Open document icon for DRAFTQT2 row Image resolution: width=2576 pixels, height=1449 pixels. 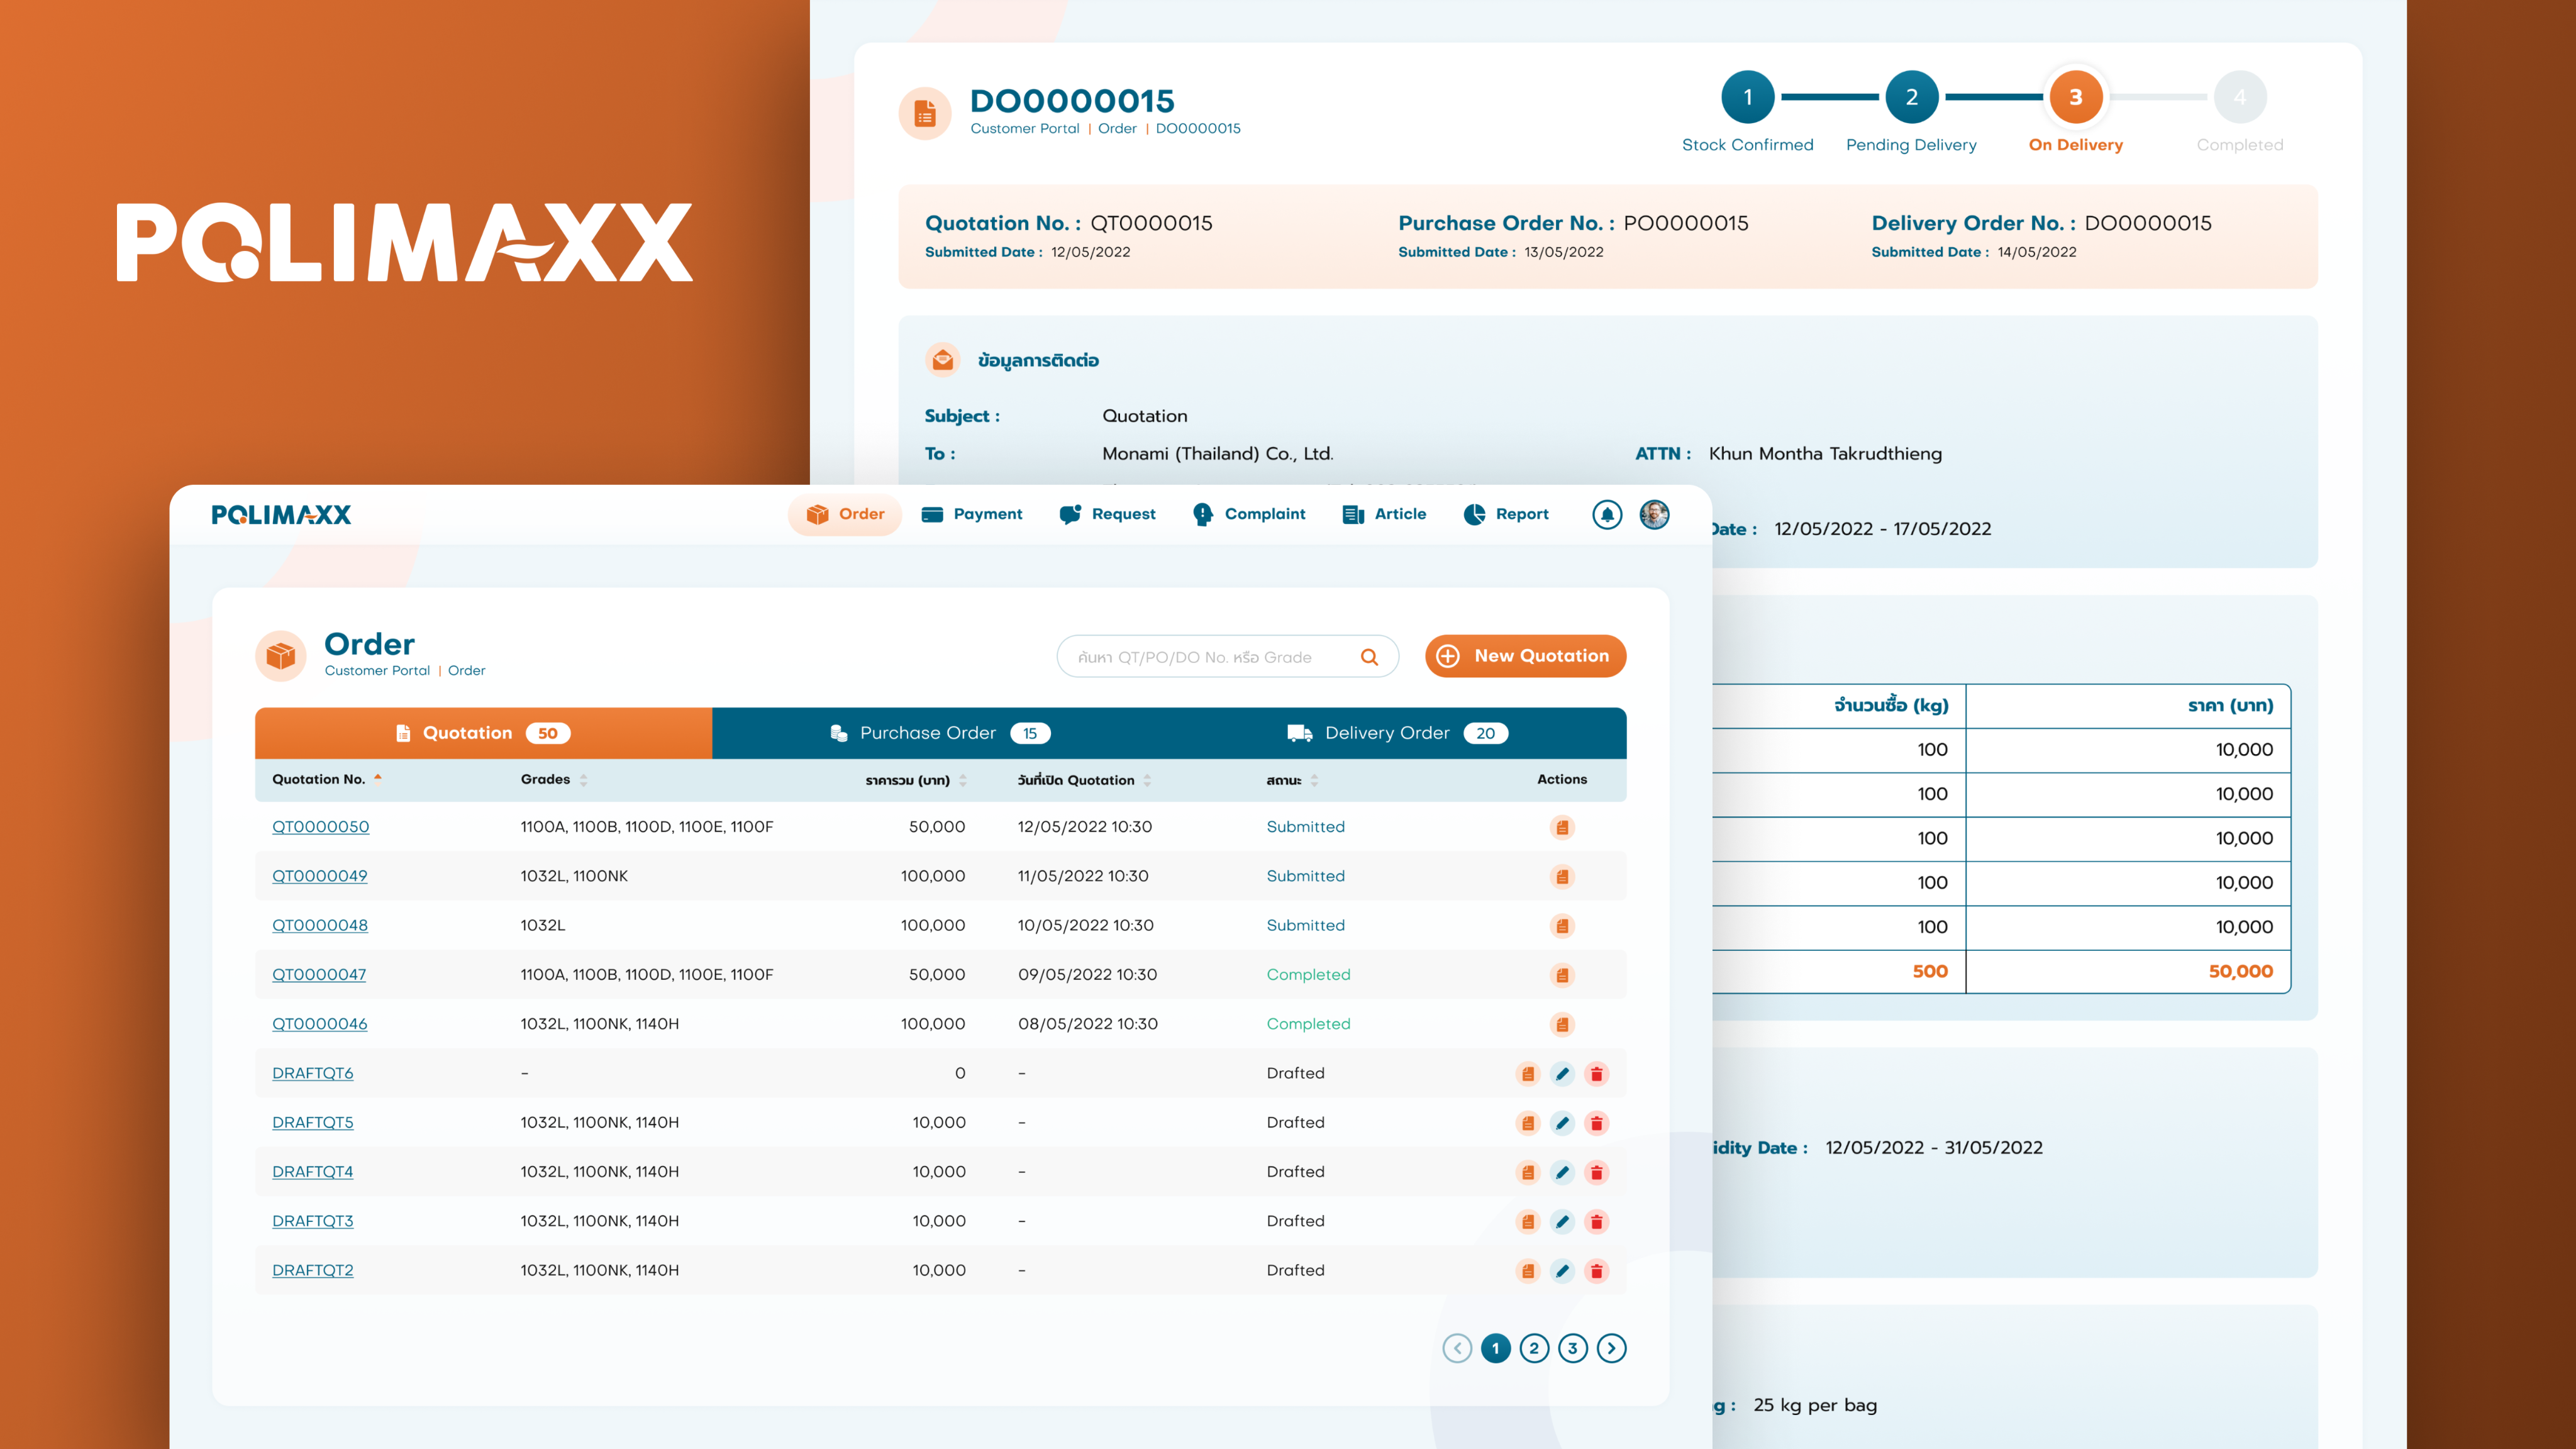1527,1271
